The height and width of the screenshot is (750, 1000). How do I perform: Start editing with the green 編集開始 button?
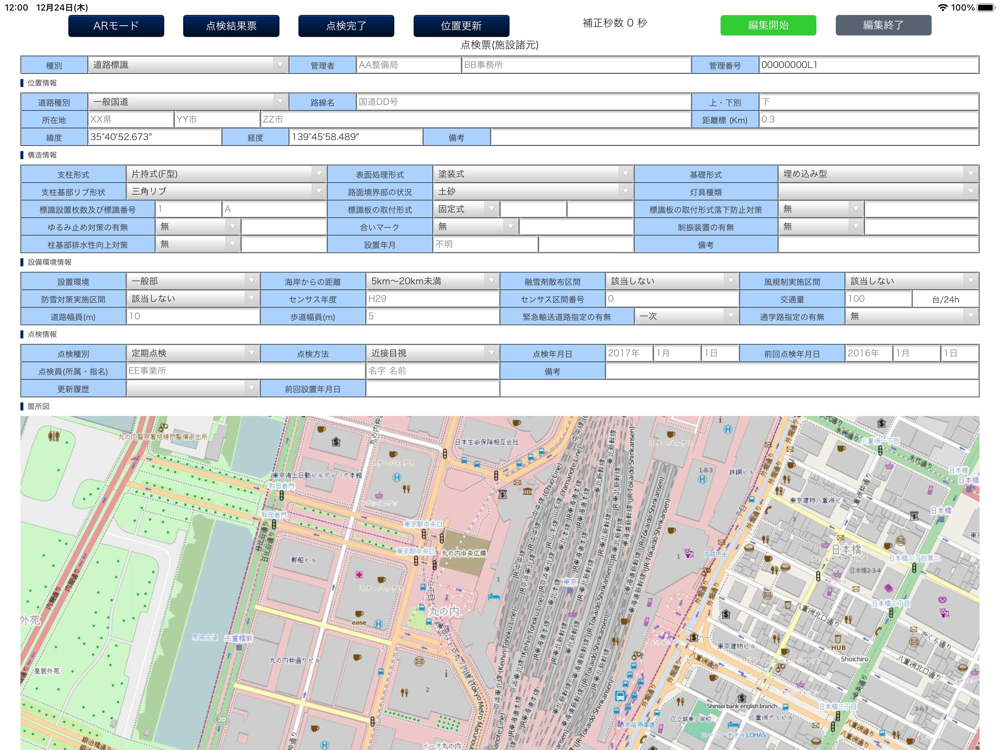tap(767, 26)
